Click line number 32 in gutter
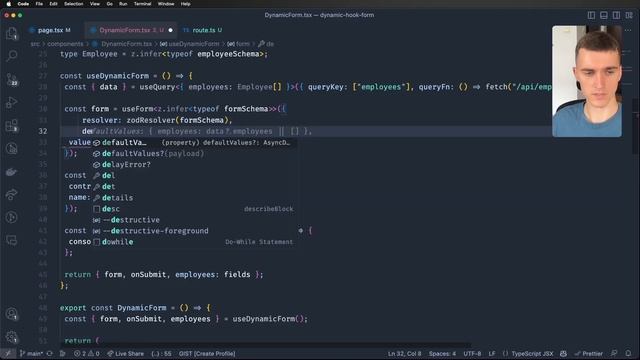Screen dimensions: 640x360 (x=43, y=131)
